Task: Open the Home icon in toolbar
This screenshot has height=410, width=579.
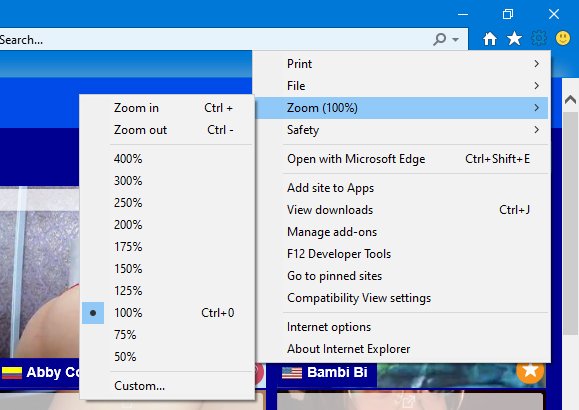Action: 490,38
